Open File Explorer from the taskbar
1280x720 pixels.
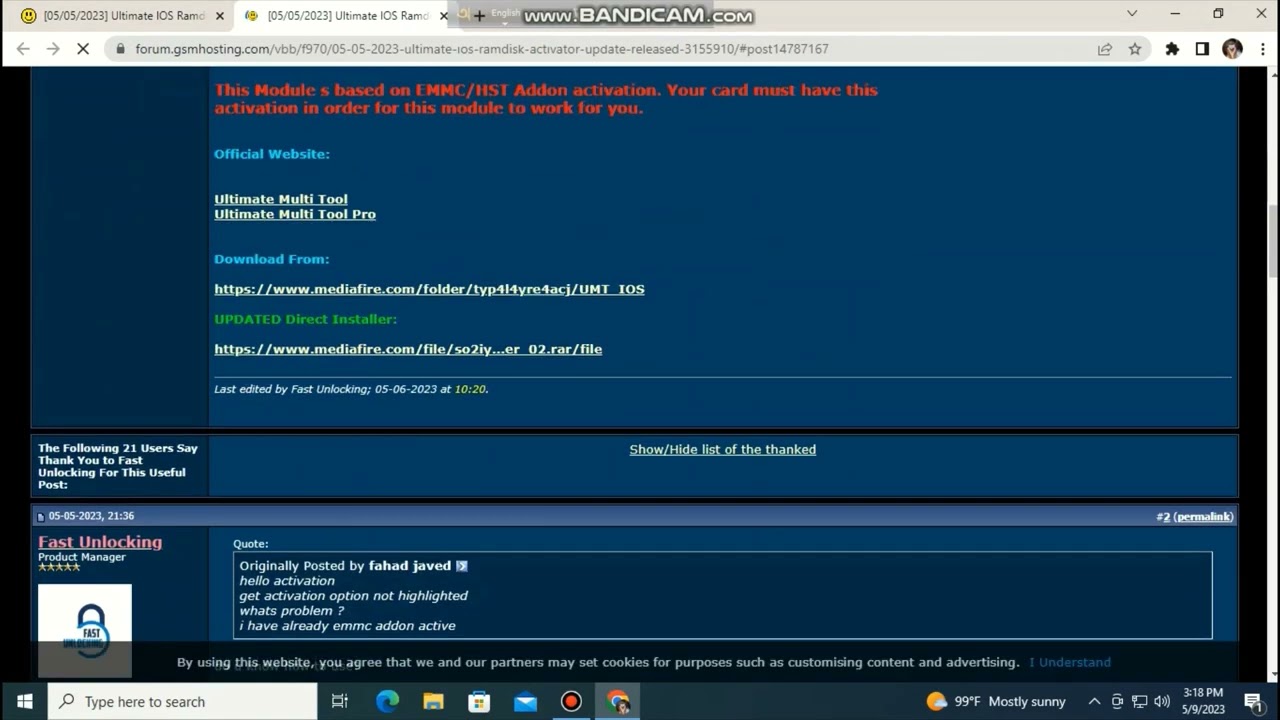(x=433, y=701)
